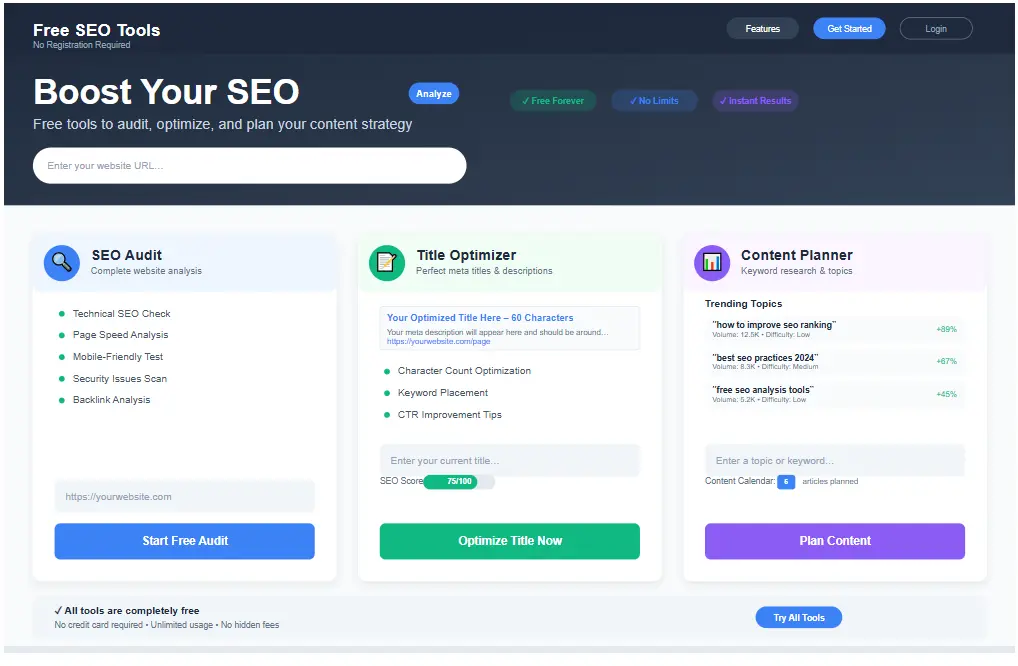Click the bullet beside Backlink Analysis
This screenshot has height=666, width=1018.
click(63, 399)
